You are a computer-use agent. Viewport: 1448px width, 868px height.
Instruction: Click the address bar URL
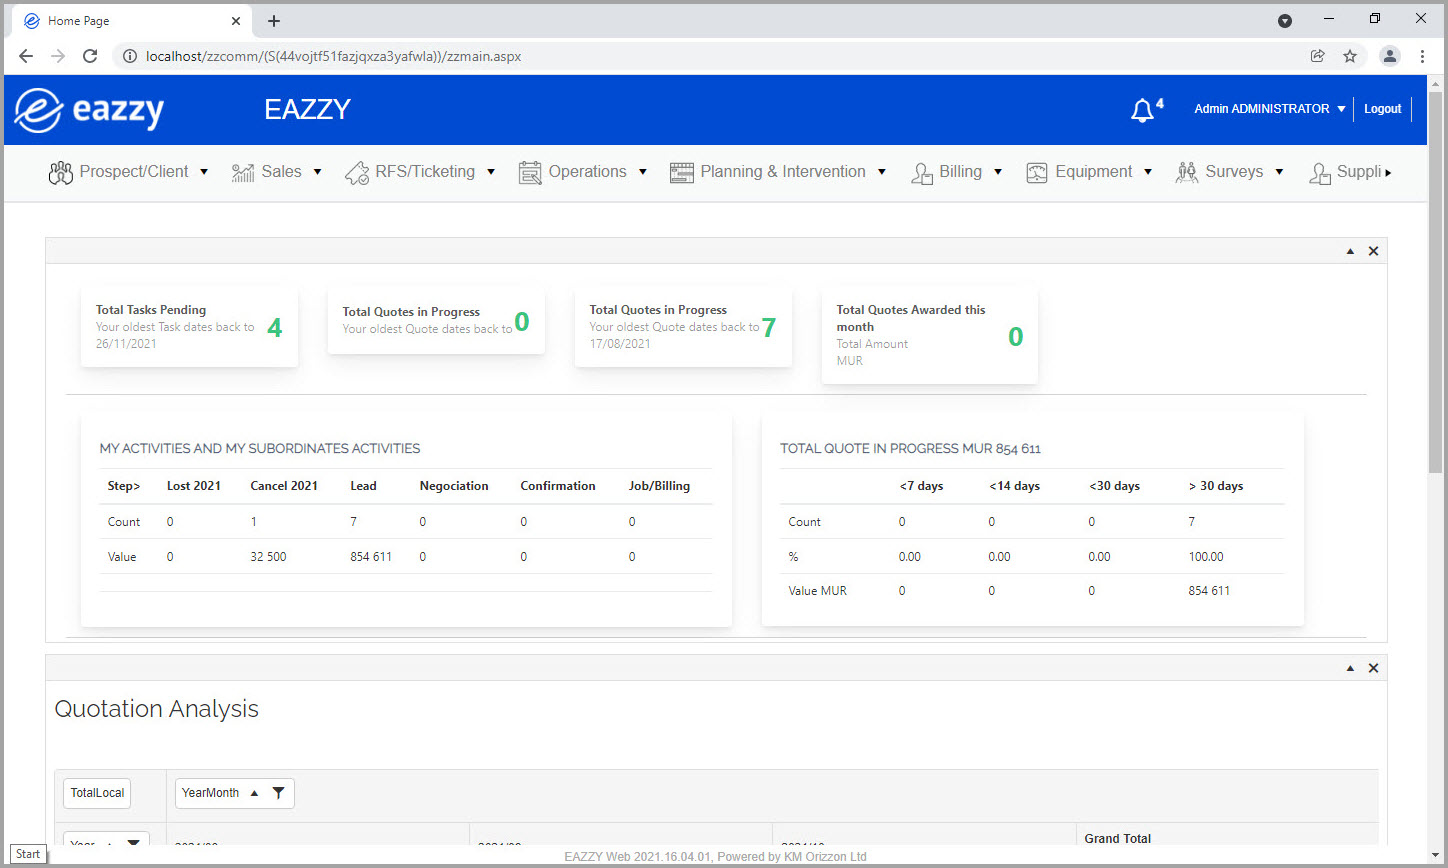pos(333,56)
